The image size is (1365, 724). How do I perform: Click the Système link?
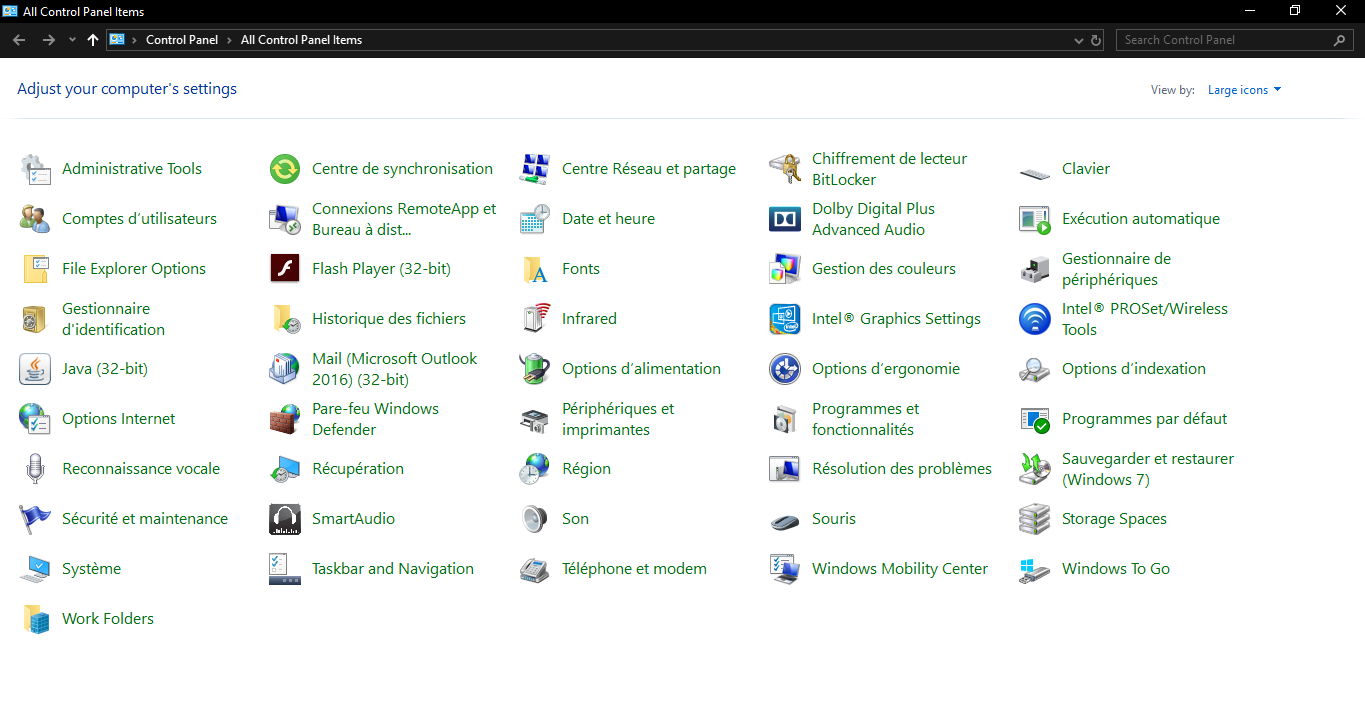[x=91, y=569]
